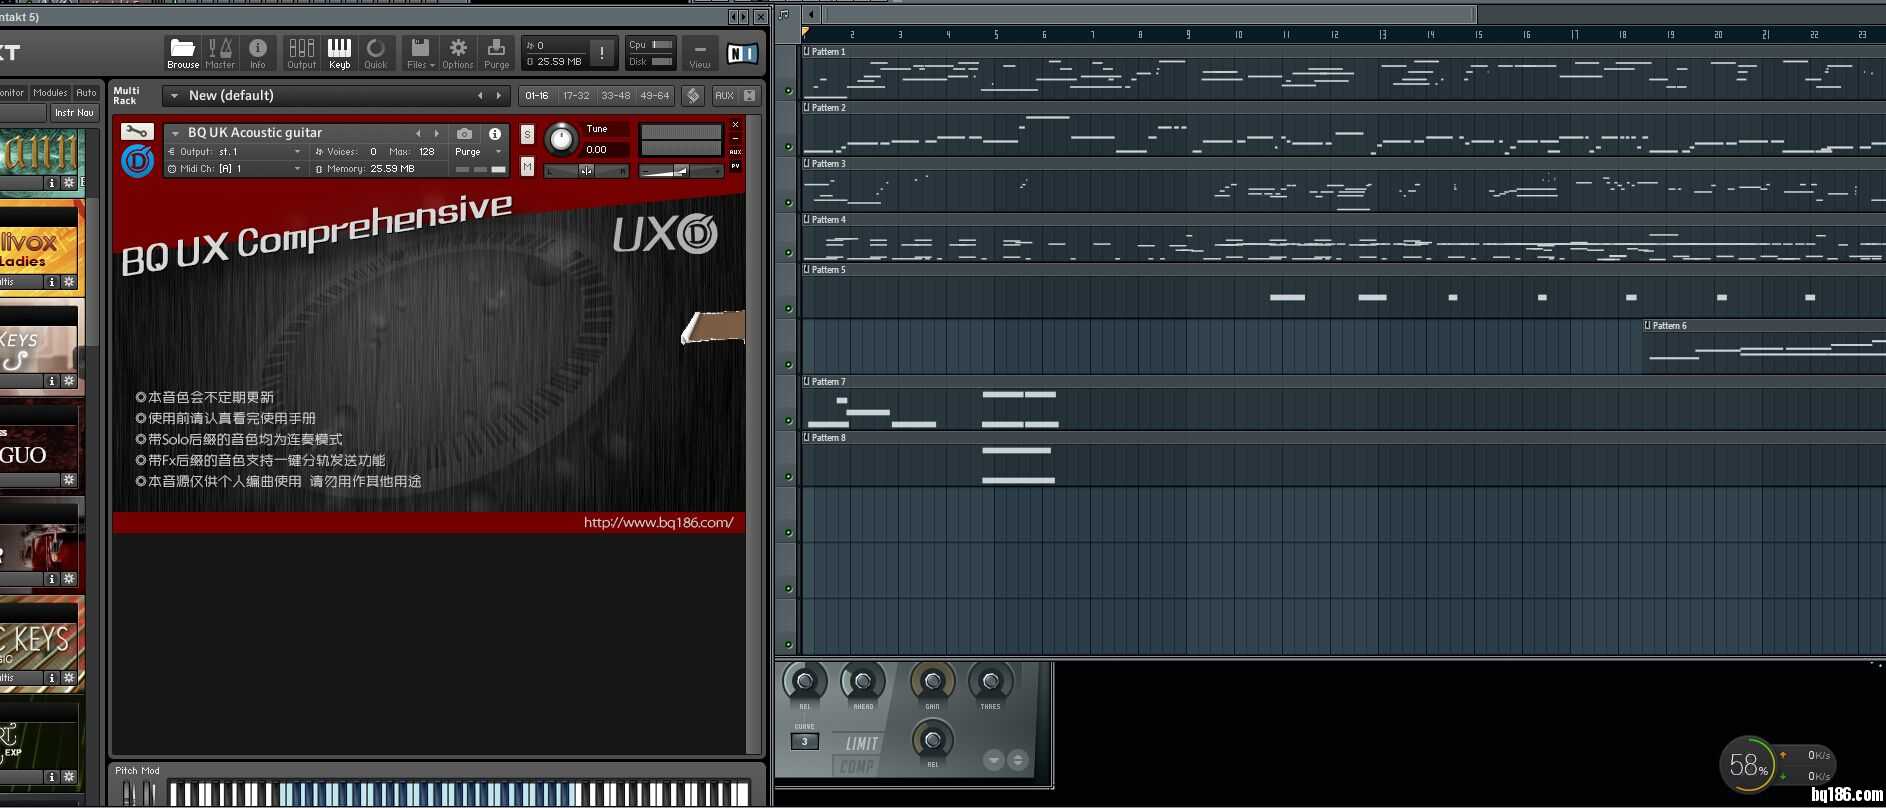Image resolution: width=1886 pixels, height=808 pixels.
Task: Click the GAIN knob on the limiter
Action: (x=932, y=681)
